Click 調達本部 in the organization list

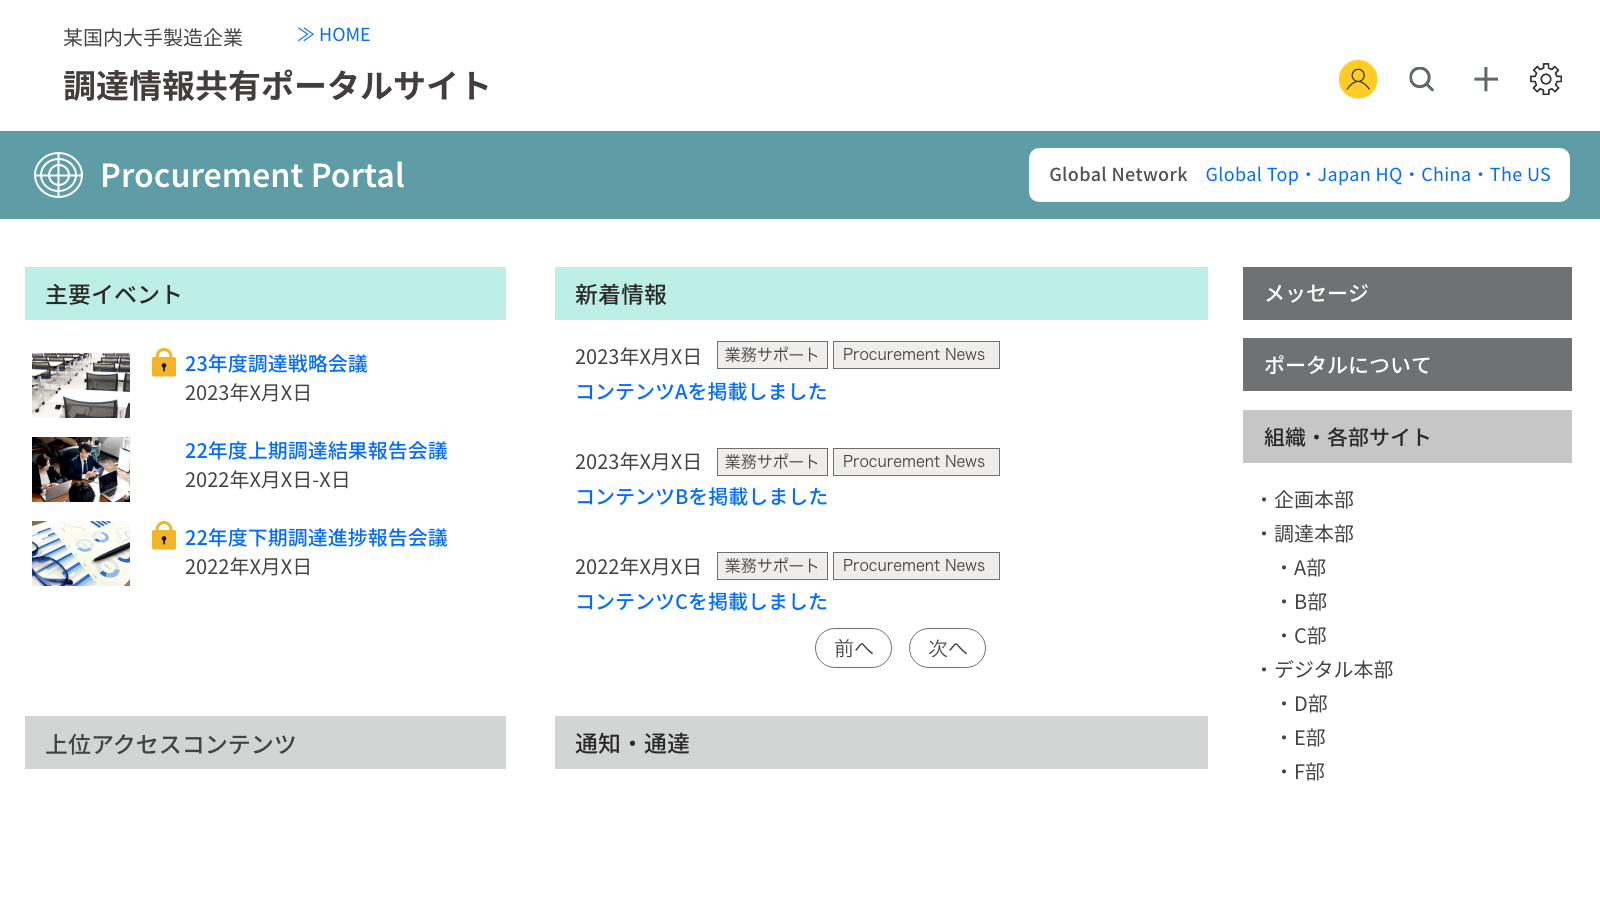(x=1313, y=533)
